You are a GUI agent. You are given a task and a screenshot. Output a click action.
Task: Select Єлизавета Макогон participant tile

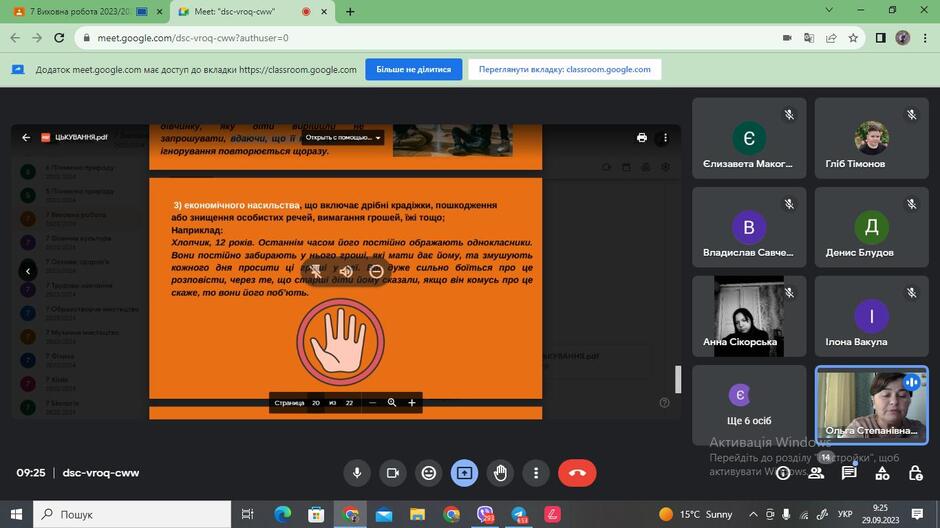749,138
